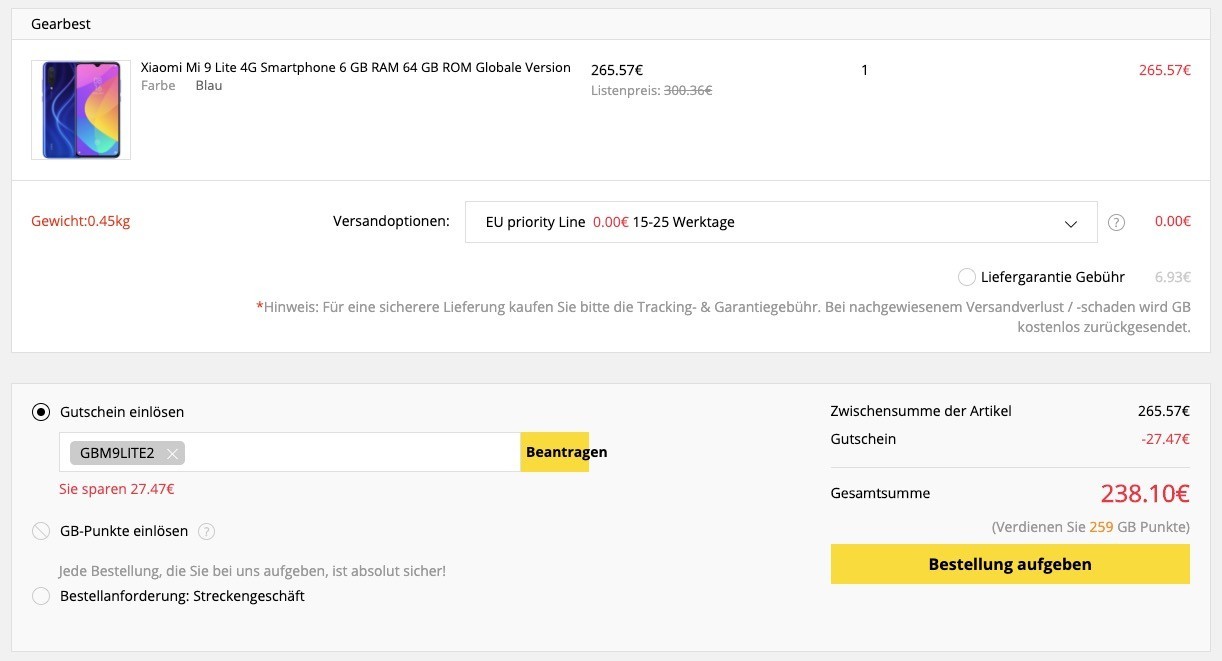Screen dimensions: 1222x661
Task: Enable the Liefergarantie Gebühr option
Action: [966, 277]
